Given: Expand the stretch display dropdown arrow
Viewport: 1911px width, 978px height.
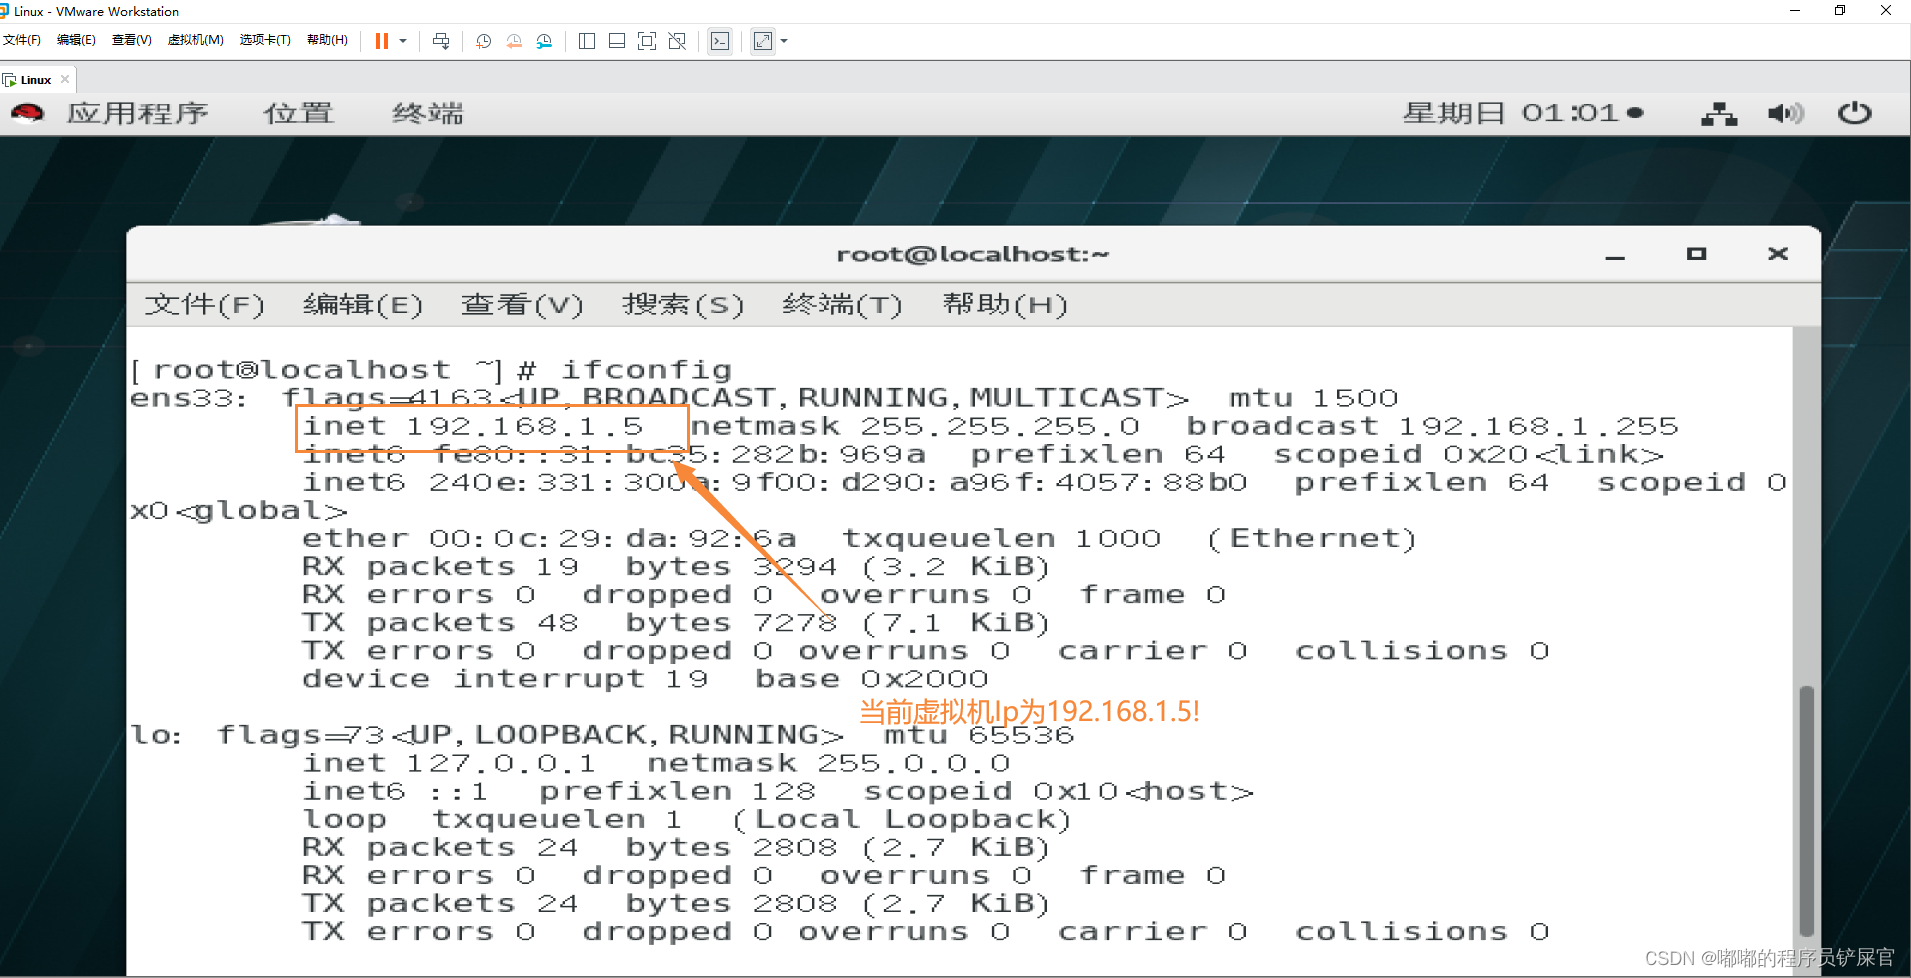Looking at the screenshot, I should pos(784,41).
